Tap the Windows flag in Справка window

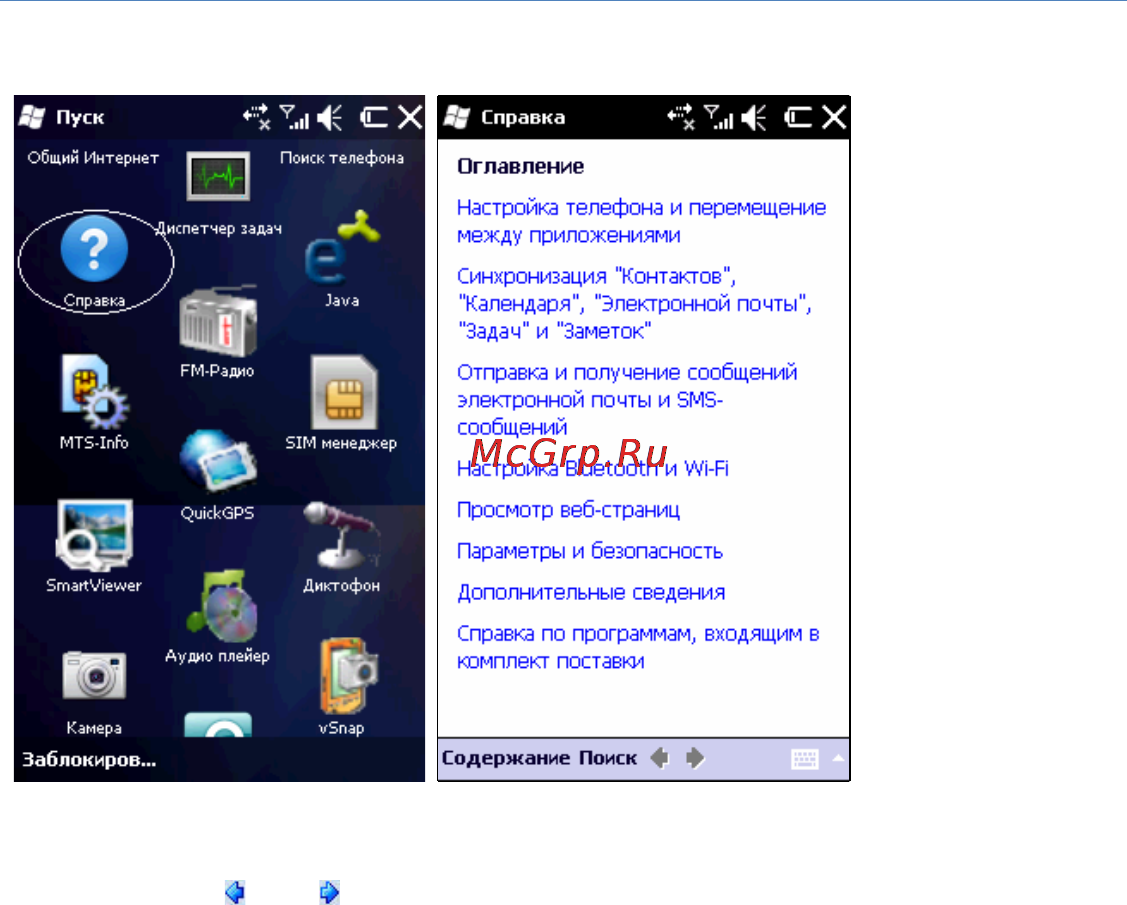(x=456, y=116)
